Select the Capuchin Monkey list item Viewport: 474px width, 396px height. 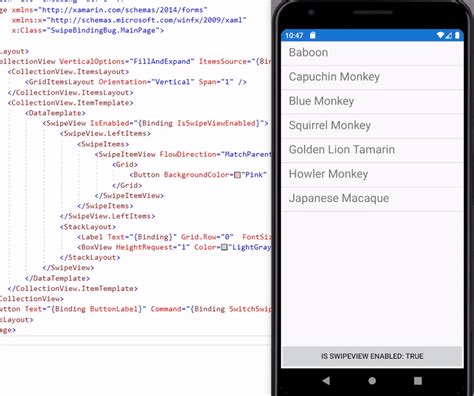point(372,77)
